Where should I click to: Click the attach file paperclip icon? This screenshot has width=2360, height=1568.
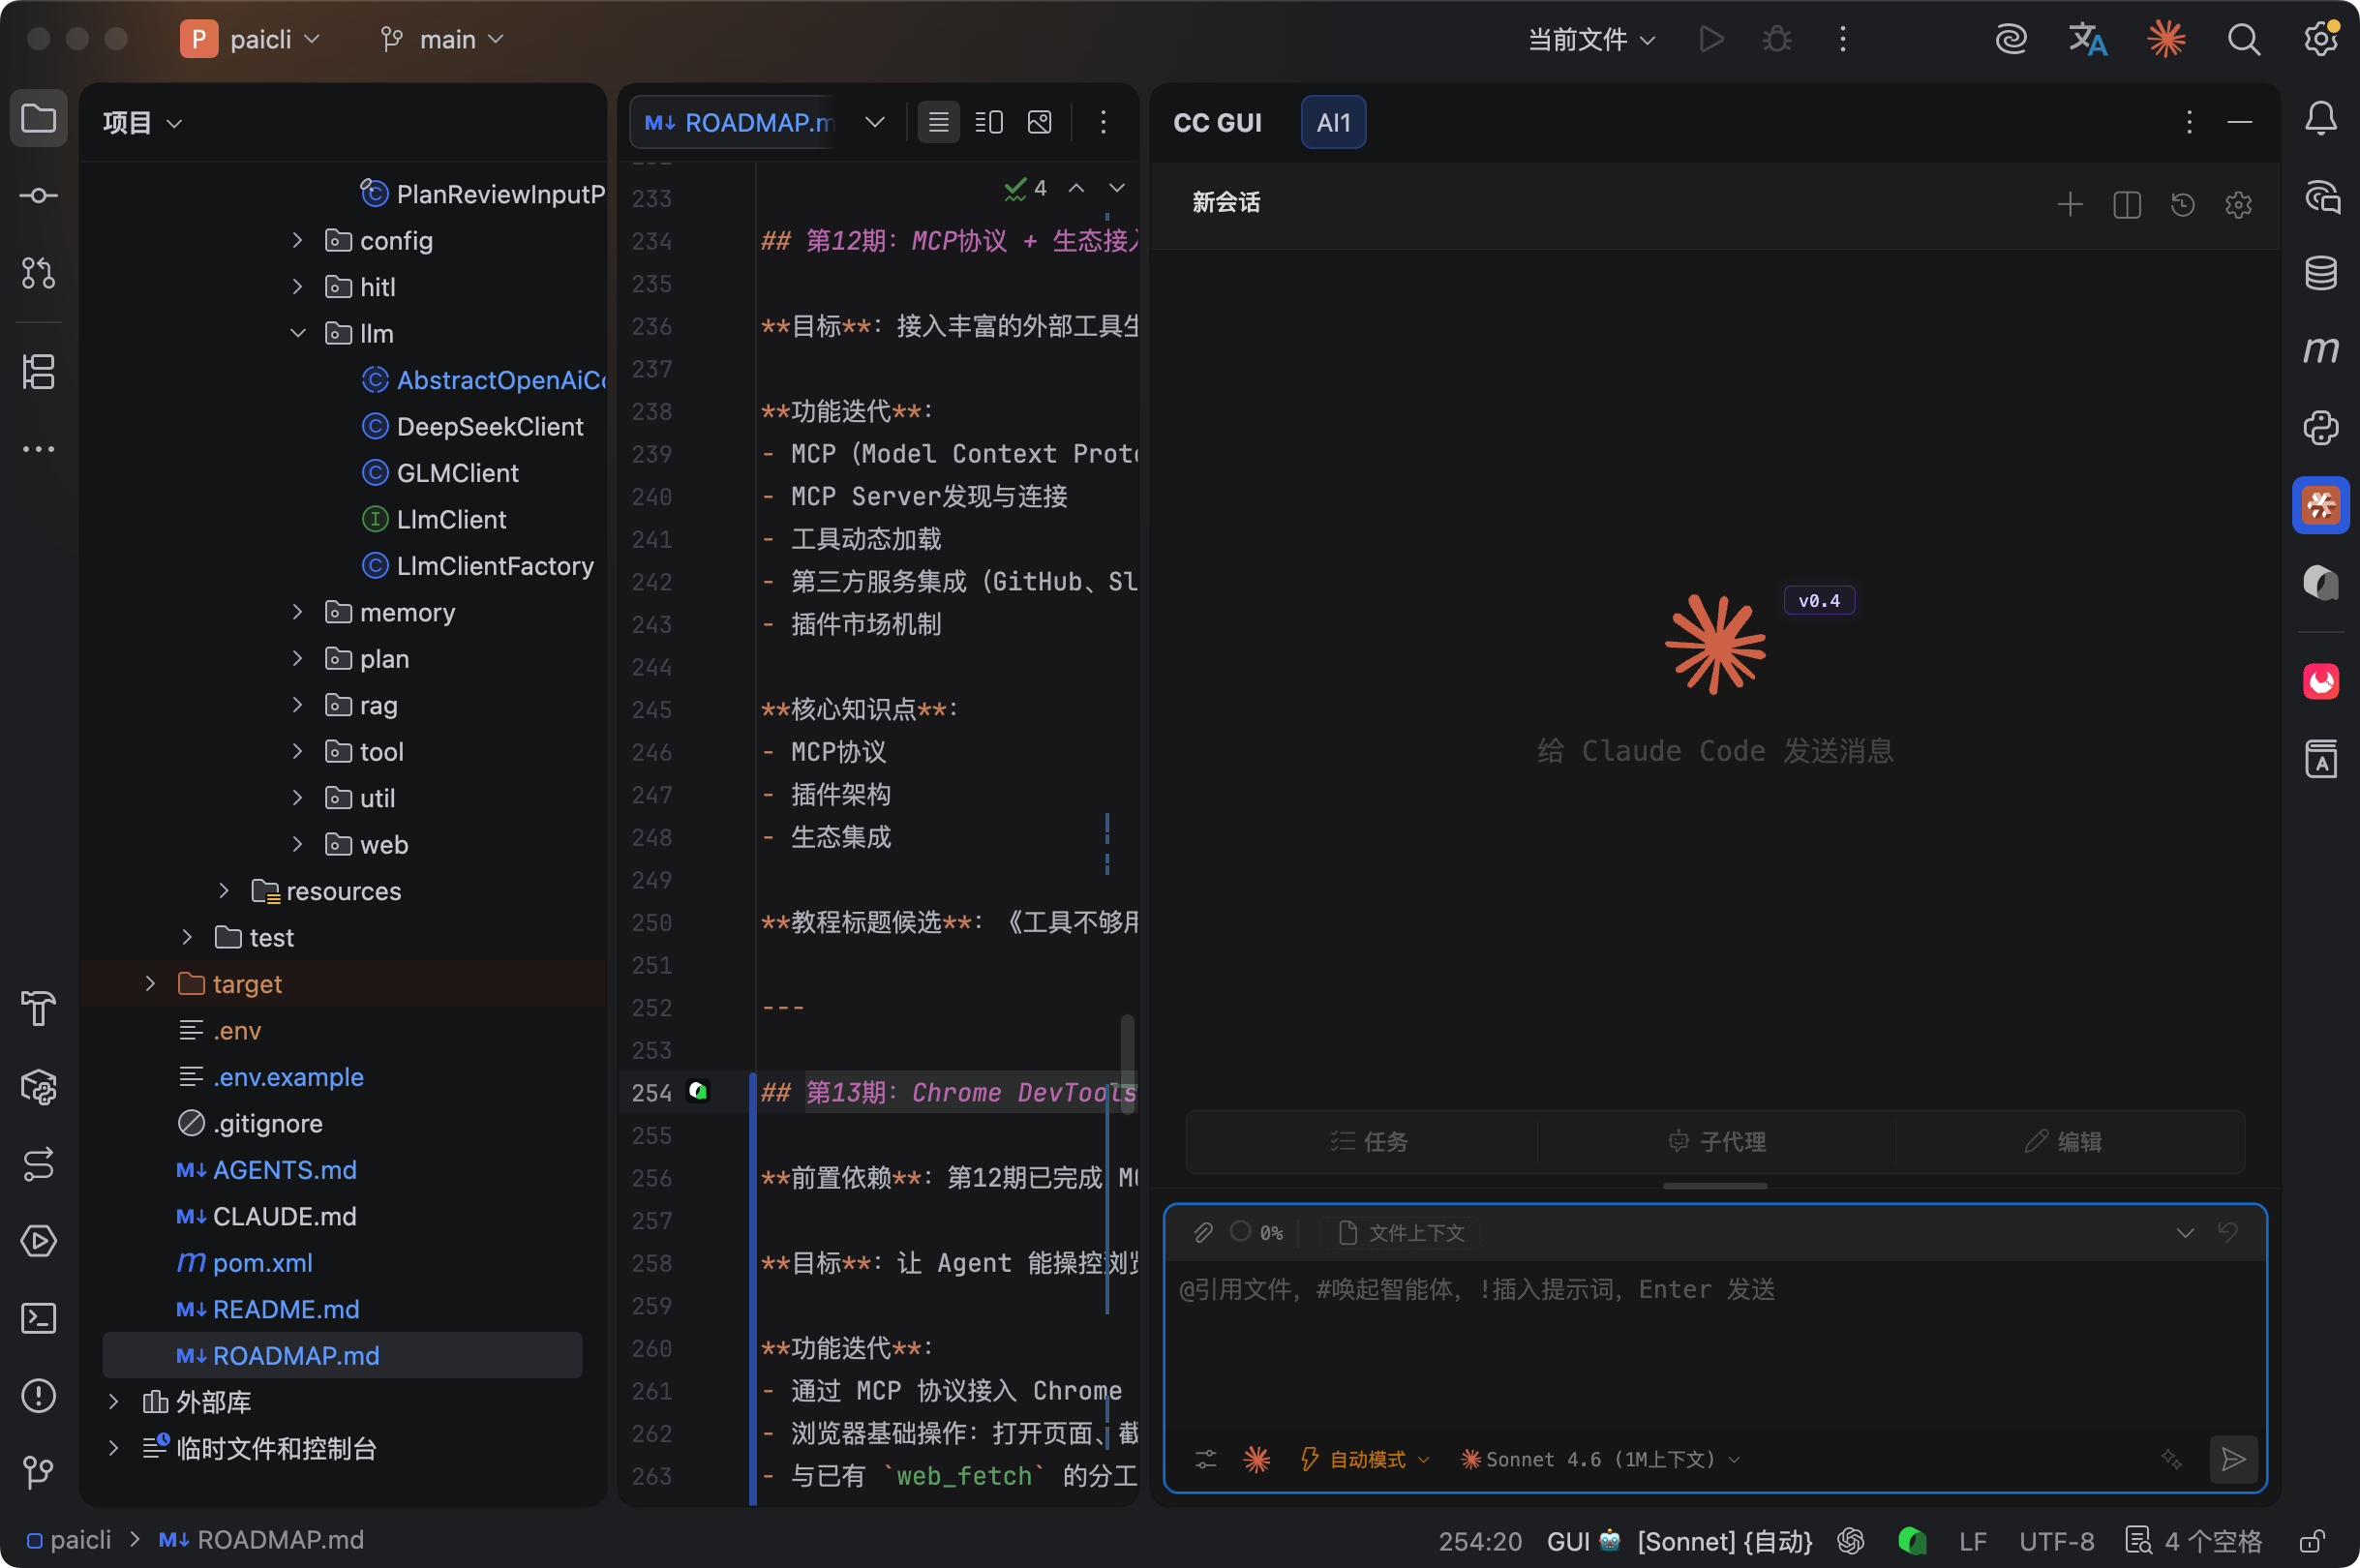point(1203,1232)
